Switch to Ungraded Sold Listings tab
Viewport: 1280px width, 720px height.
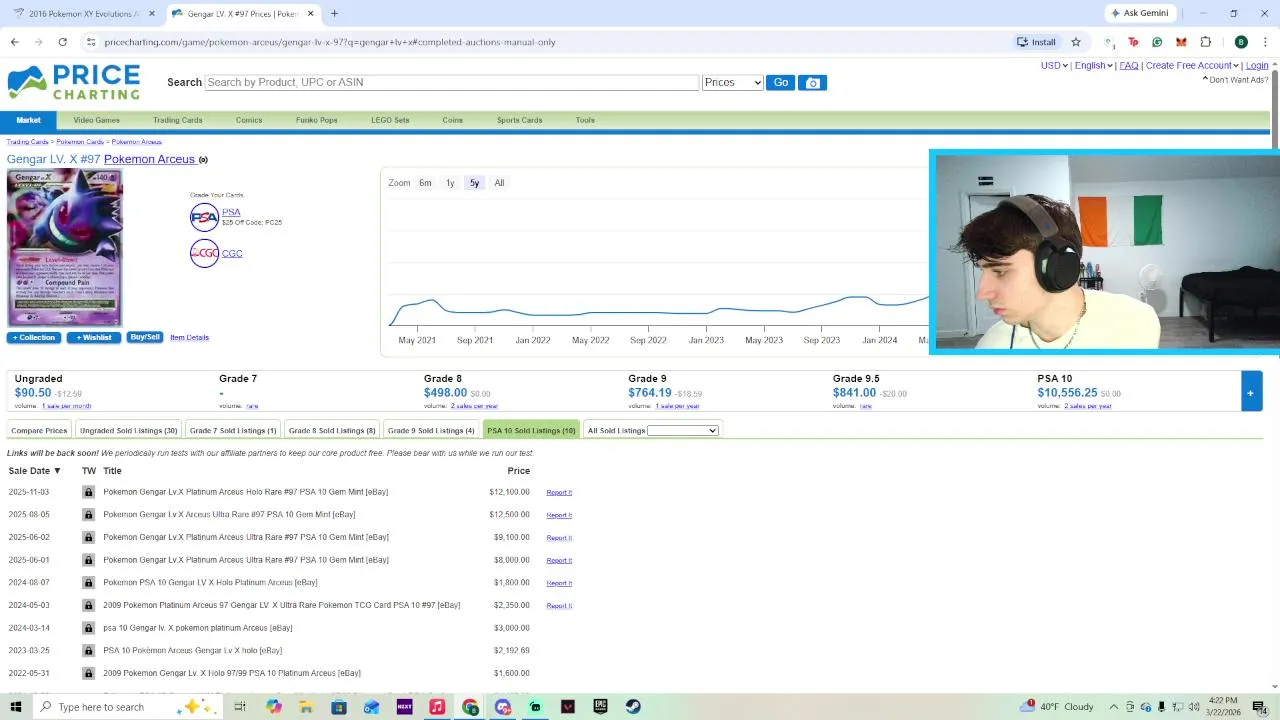click(x=128, y=431)
